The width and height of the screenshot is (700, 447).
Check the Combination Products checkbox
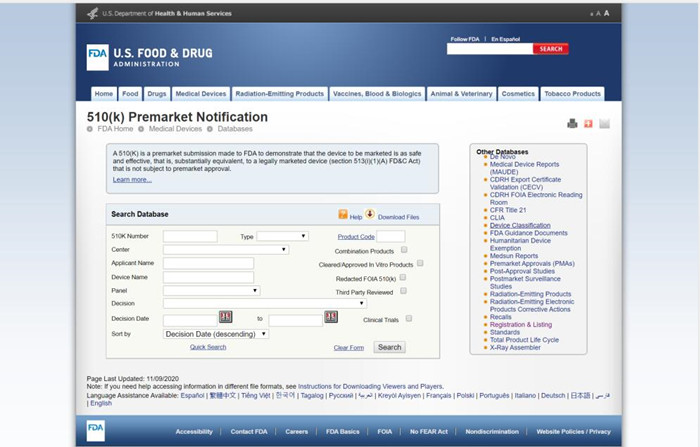pyautogui.click(x=404, y=249)
